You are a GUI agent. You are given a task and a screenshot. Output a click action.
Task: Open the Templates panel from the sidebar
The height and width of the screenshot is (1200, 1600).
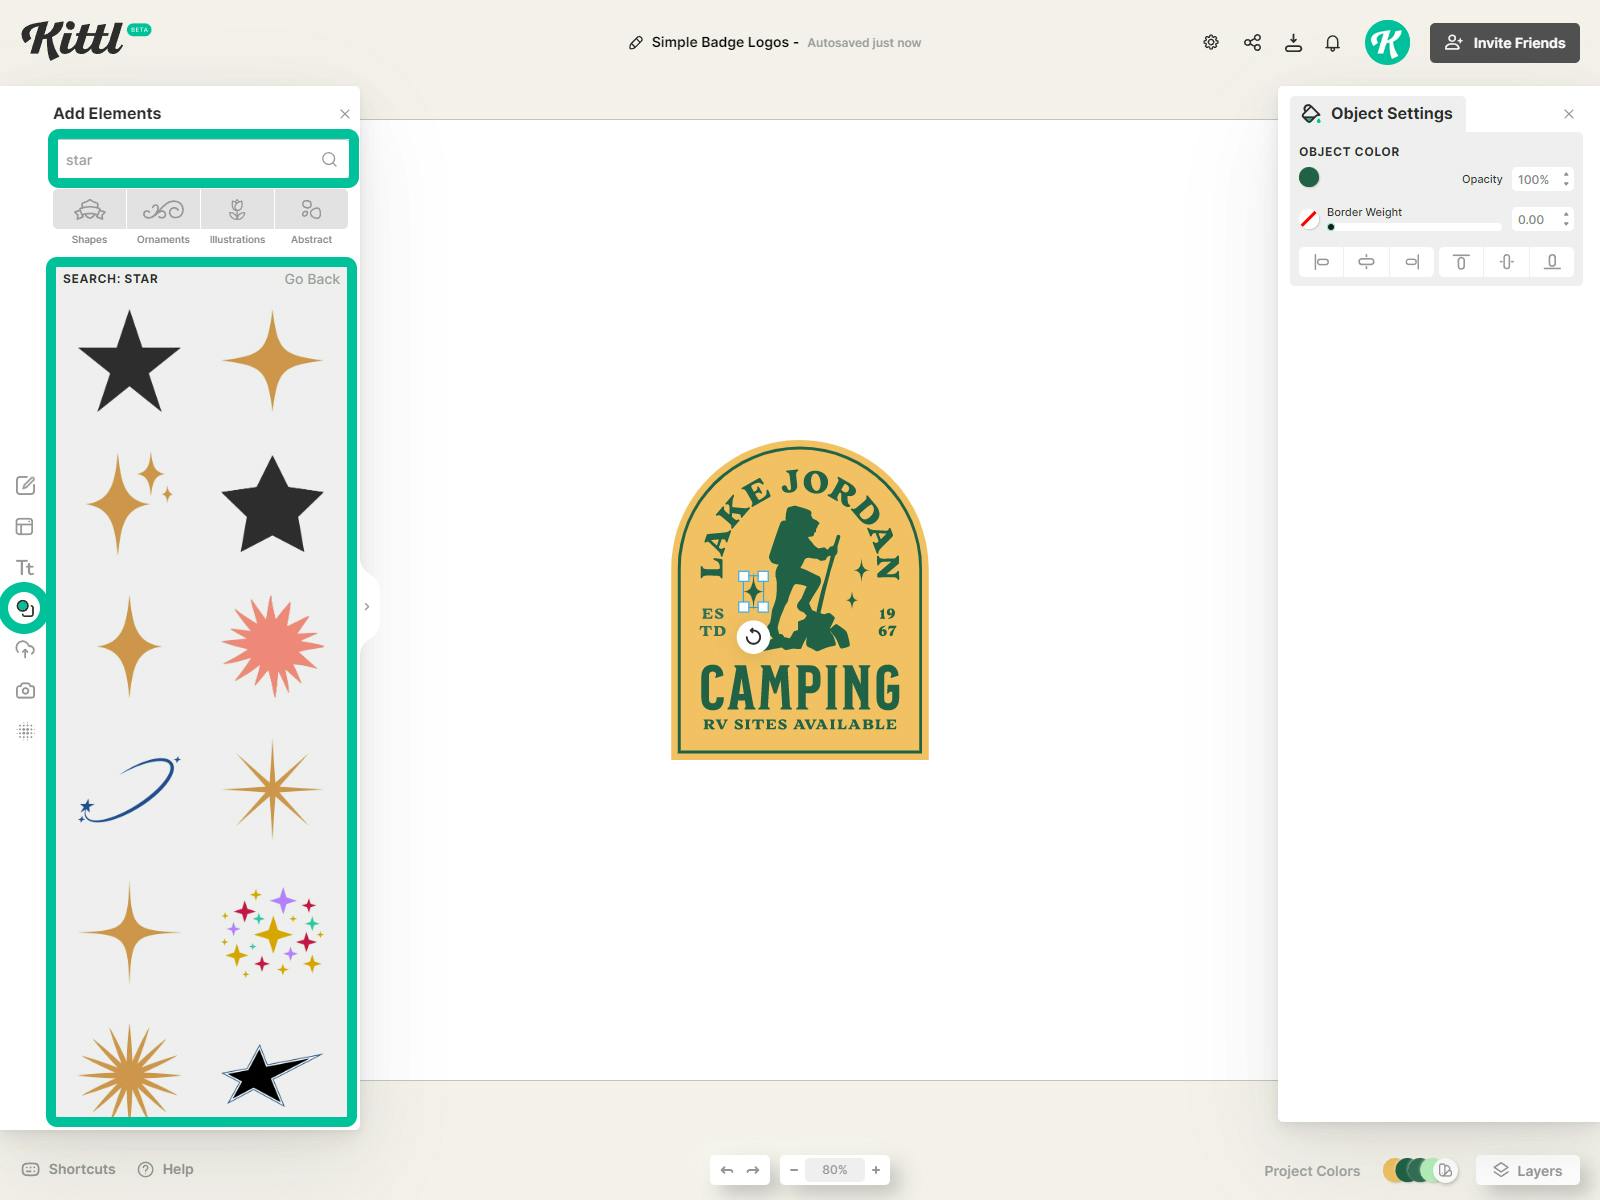24,526
